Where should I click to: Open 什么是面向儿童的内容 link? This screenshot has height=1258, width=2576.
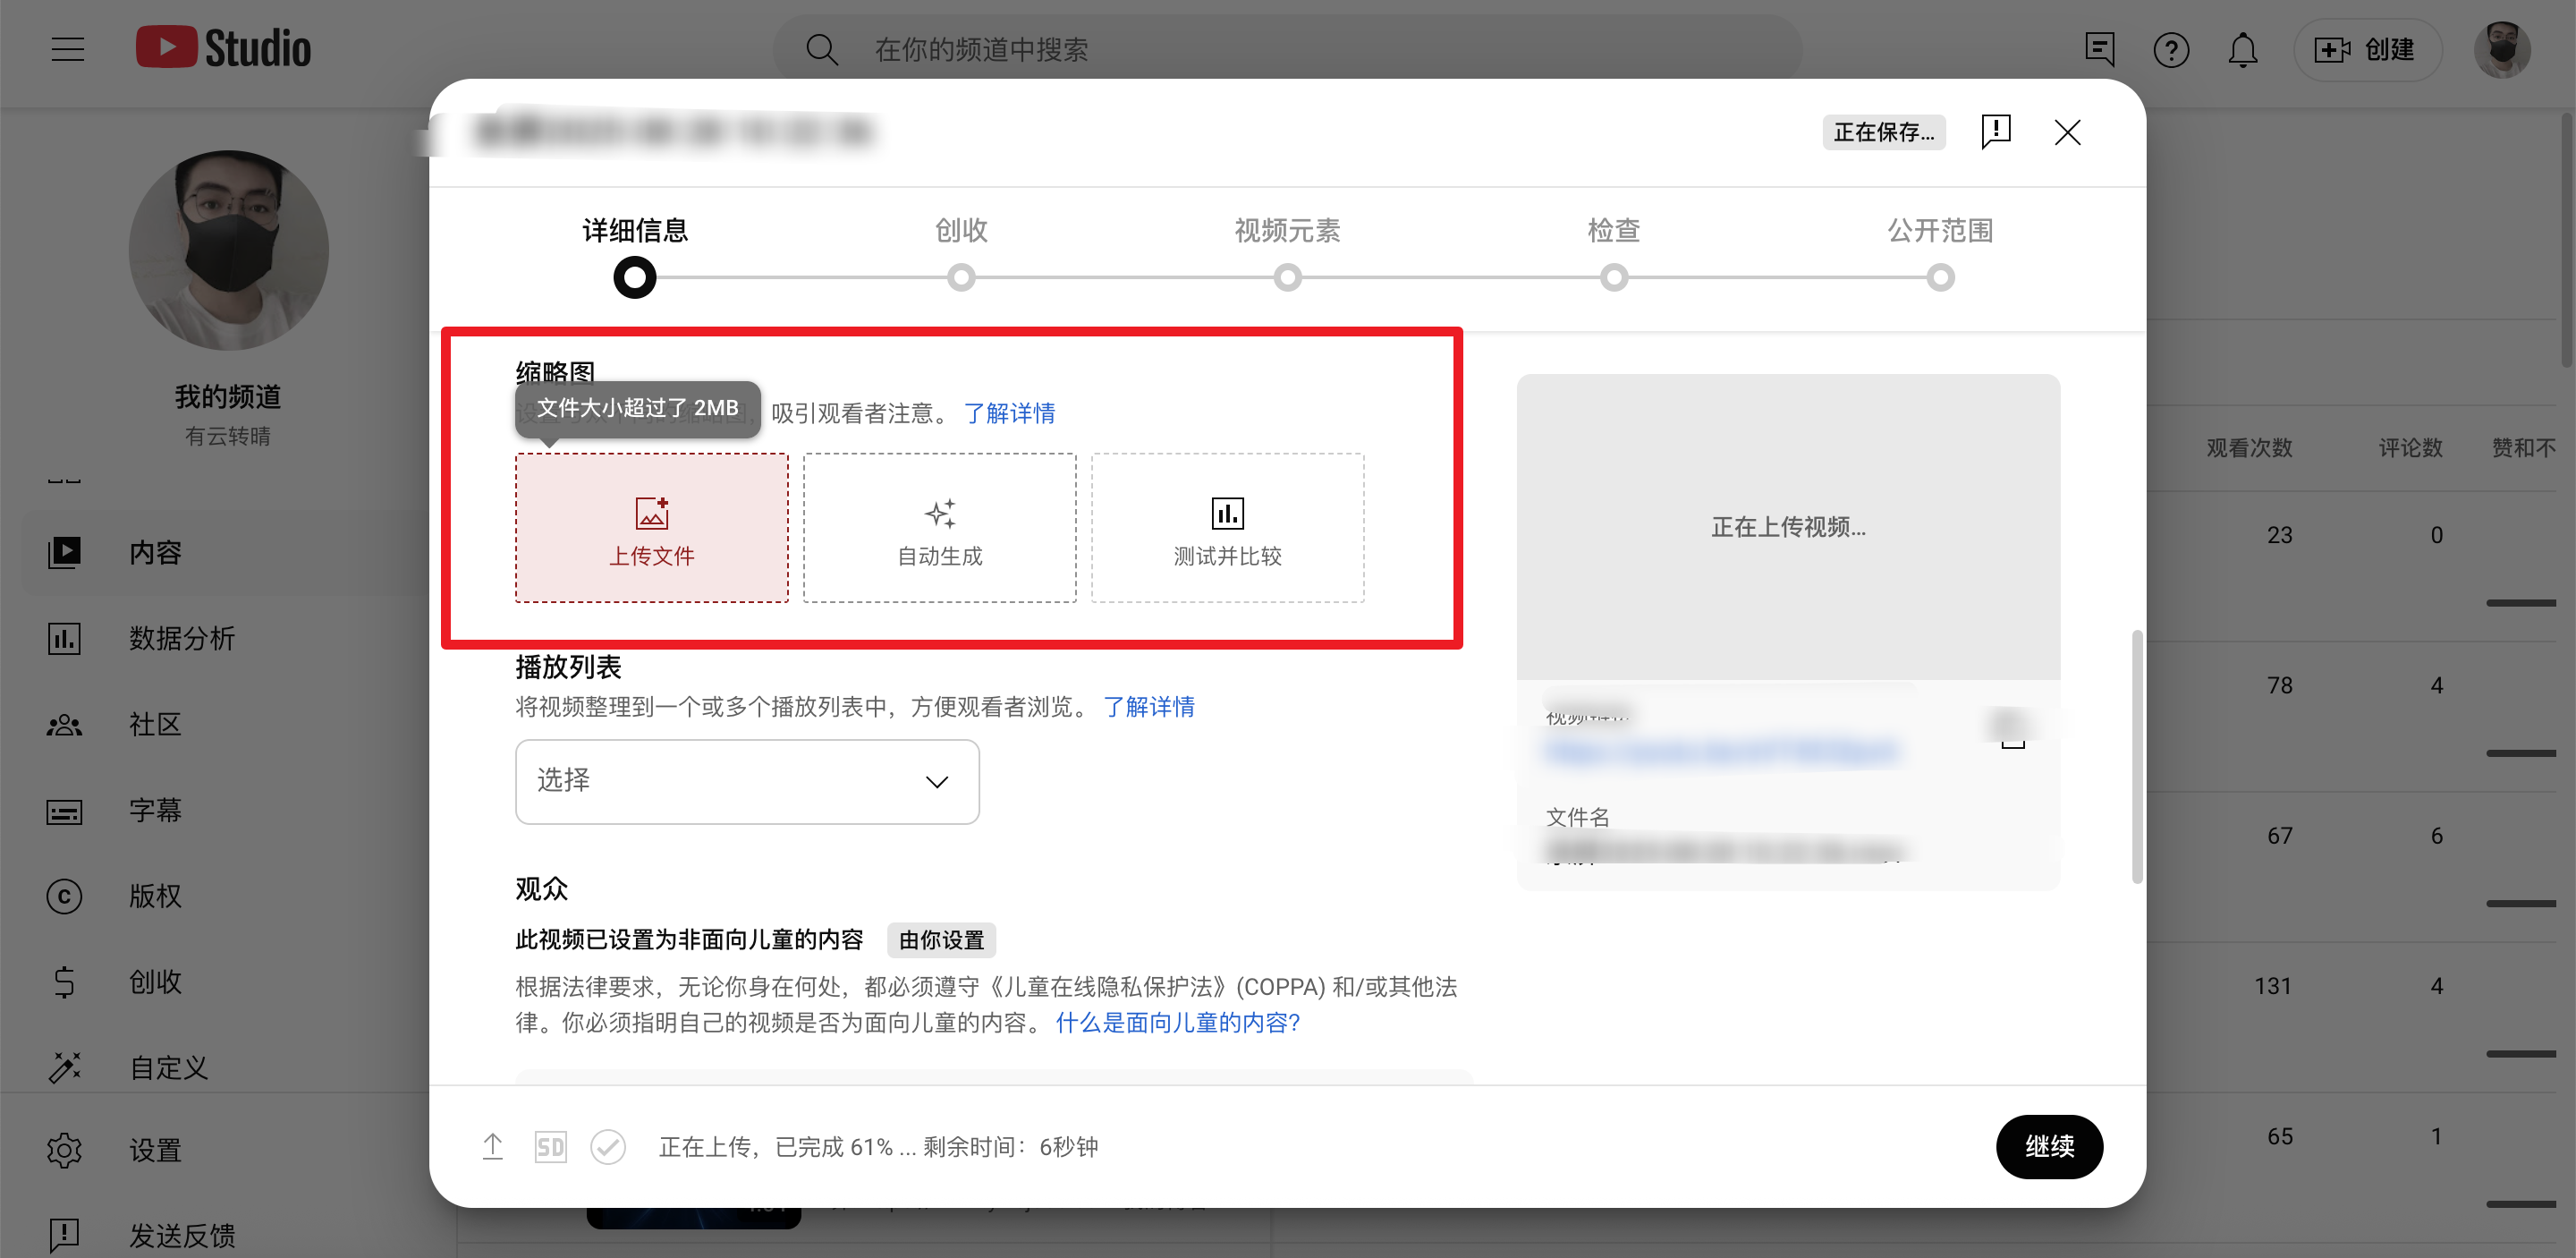pyautogui.click(x=1177, y=1022)
